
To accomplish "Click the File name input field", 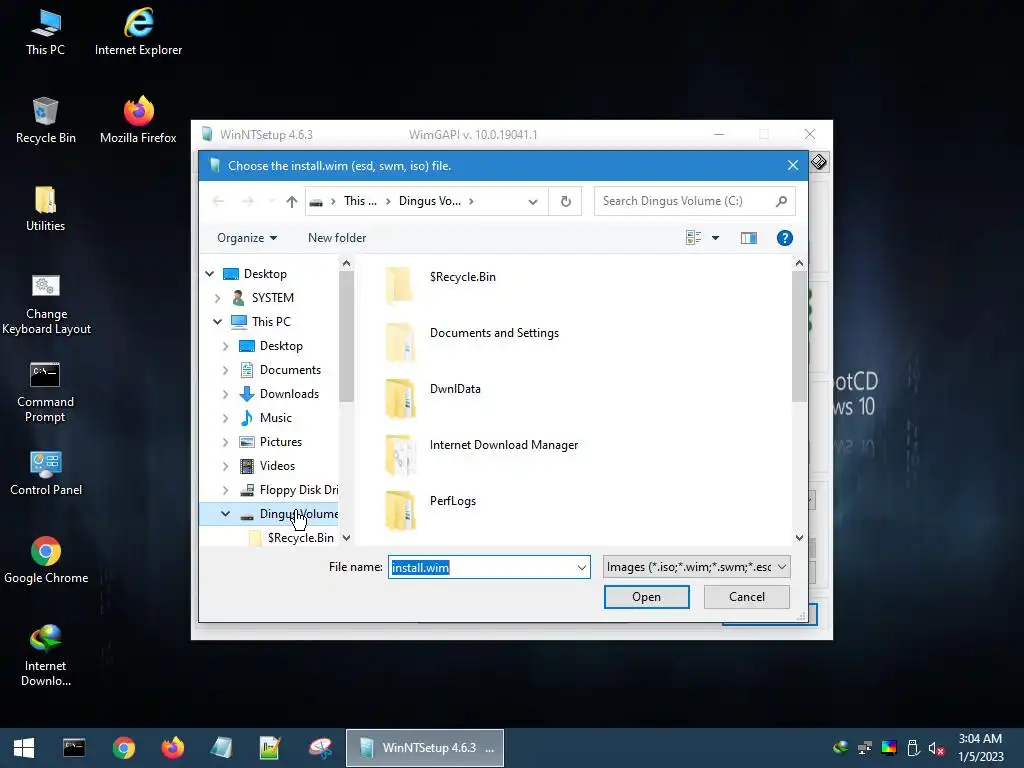I will tap(481, 568).
